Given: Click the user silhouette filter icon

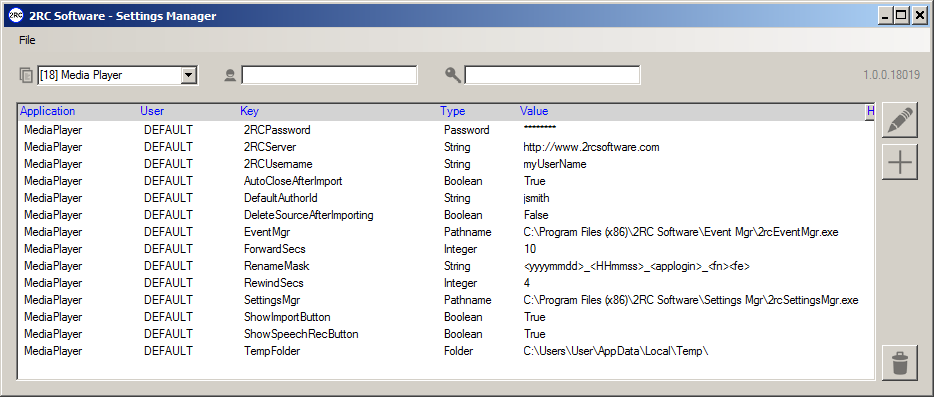Looking at the screenshot, I should [231, 75].
